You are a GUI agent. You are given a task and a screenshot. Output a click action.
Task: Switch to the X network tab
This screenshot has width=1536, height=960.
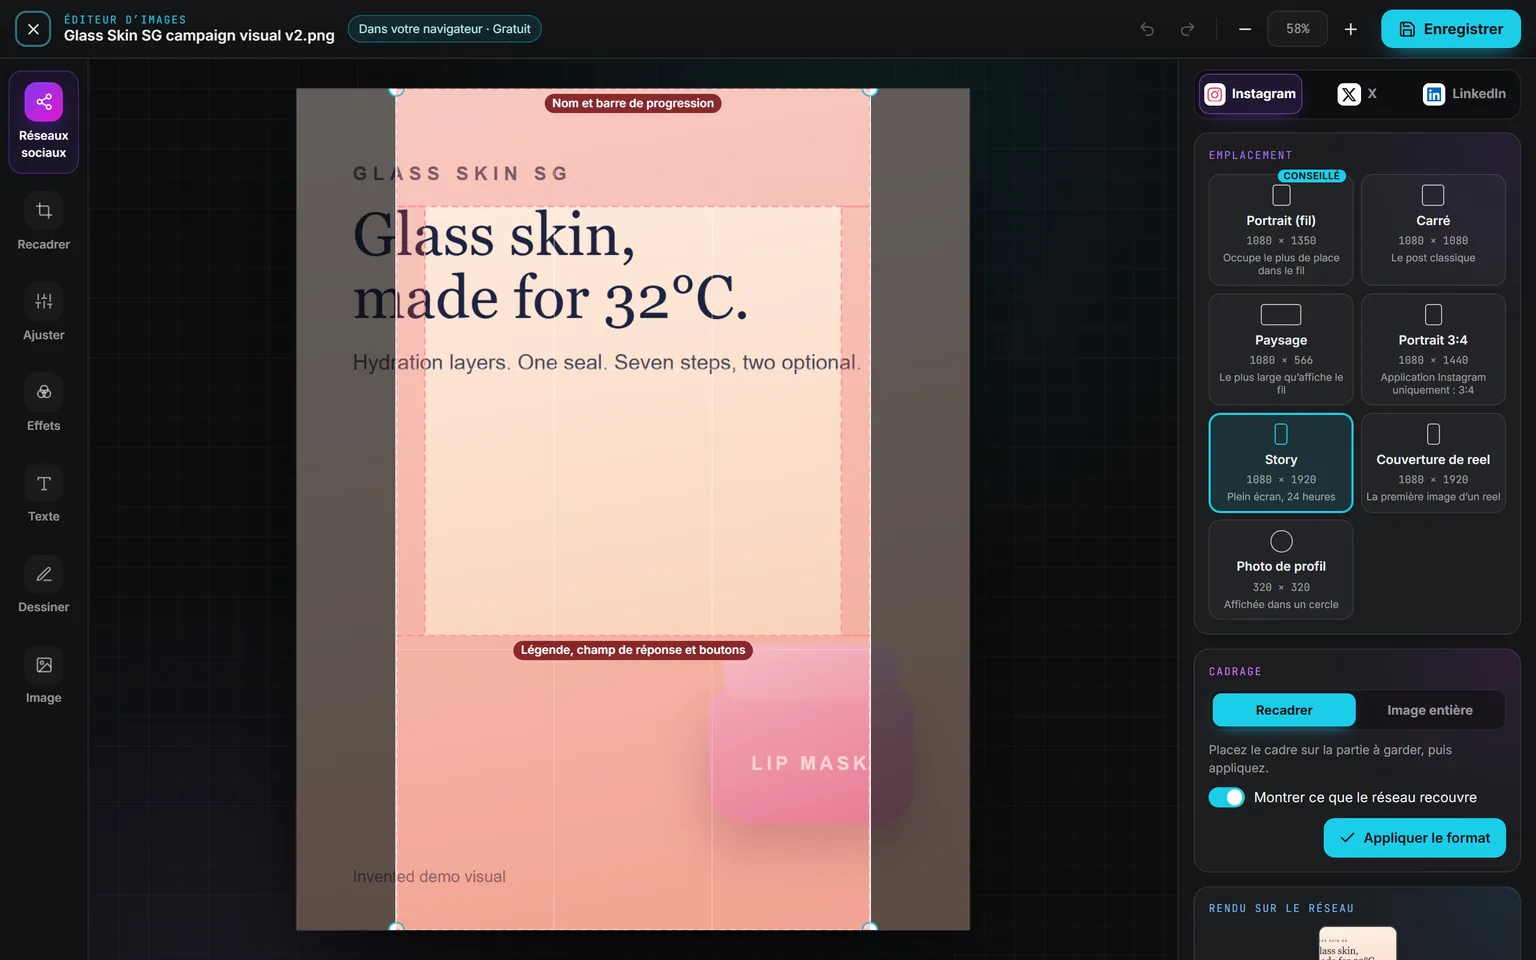click(1357, 94)
